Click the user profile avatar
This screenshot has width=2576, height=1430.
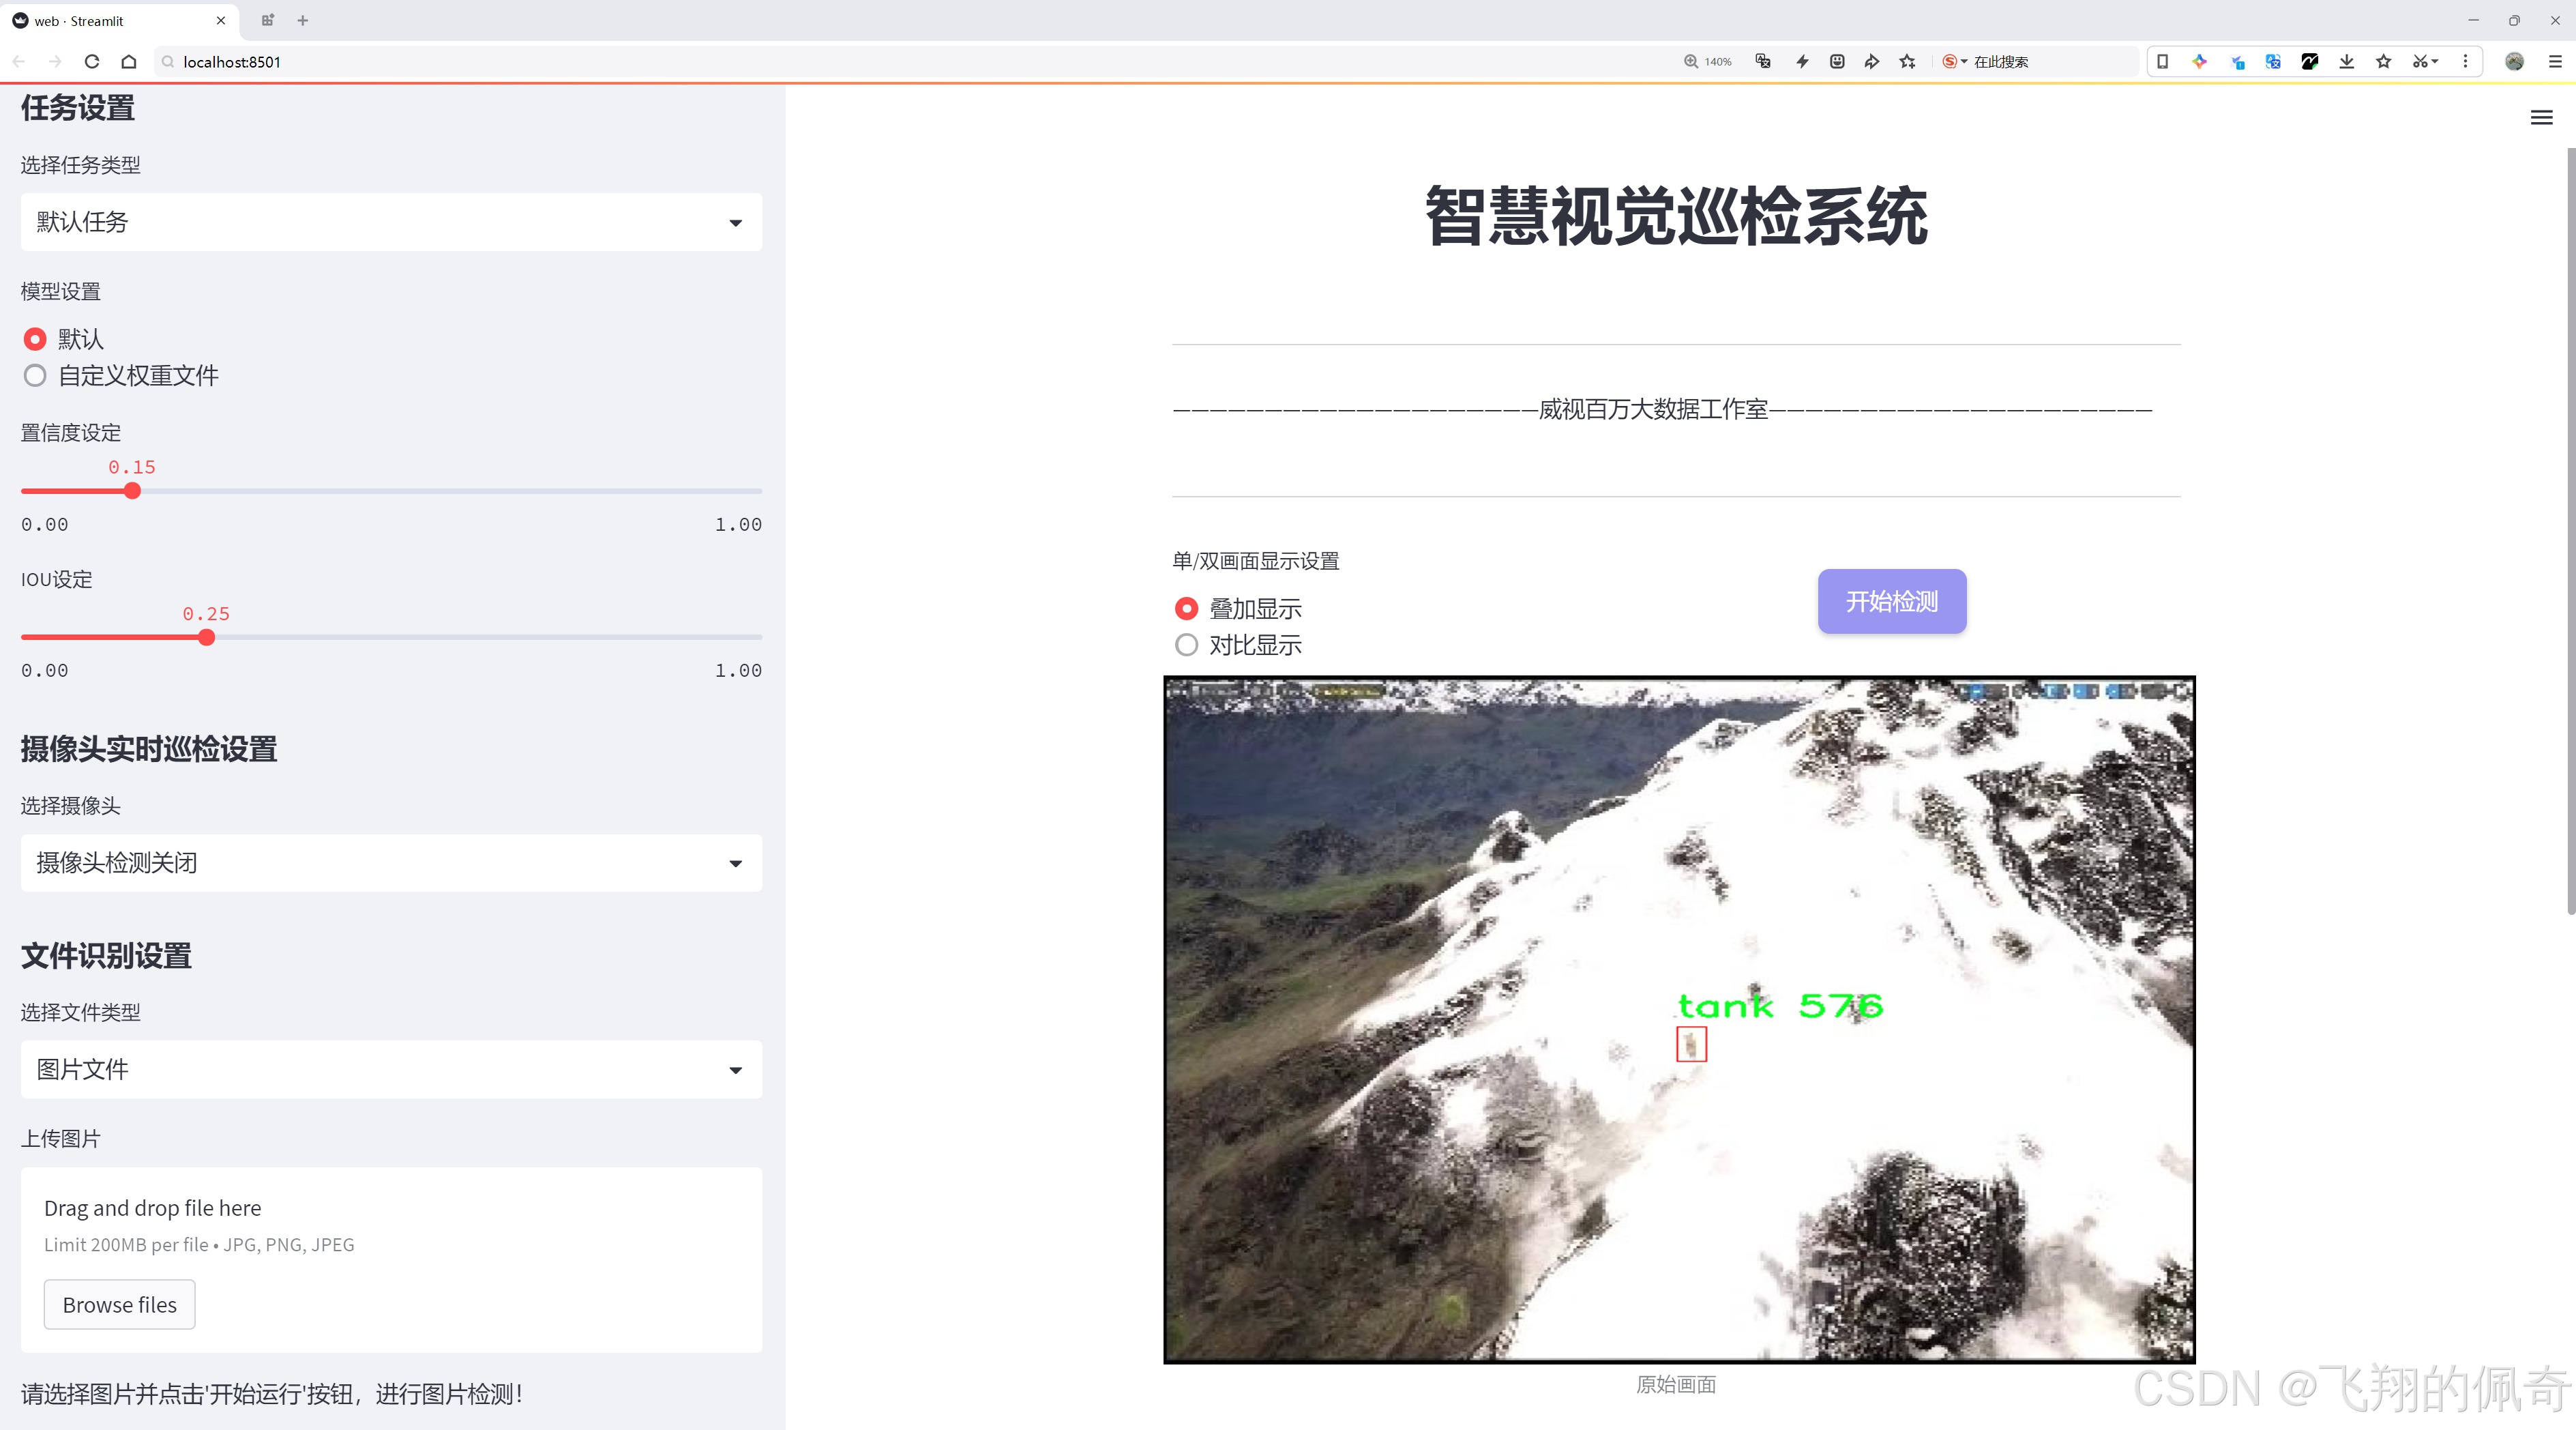tap(2515, 62)
